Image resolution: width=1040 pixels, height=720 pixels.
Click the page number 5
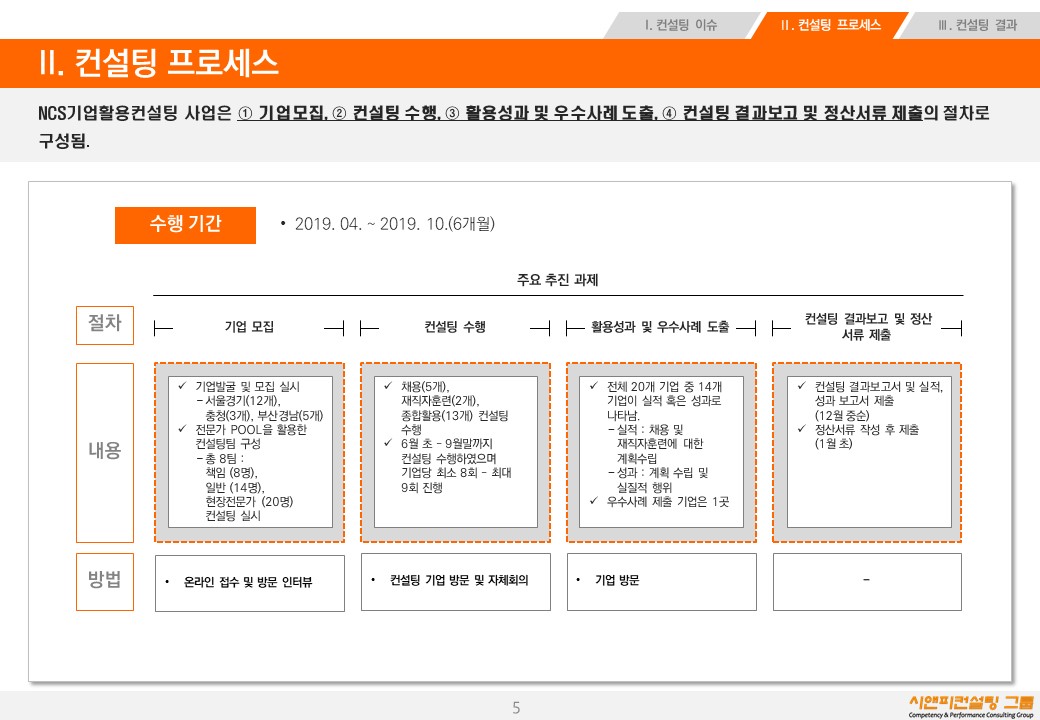point(516,707)
